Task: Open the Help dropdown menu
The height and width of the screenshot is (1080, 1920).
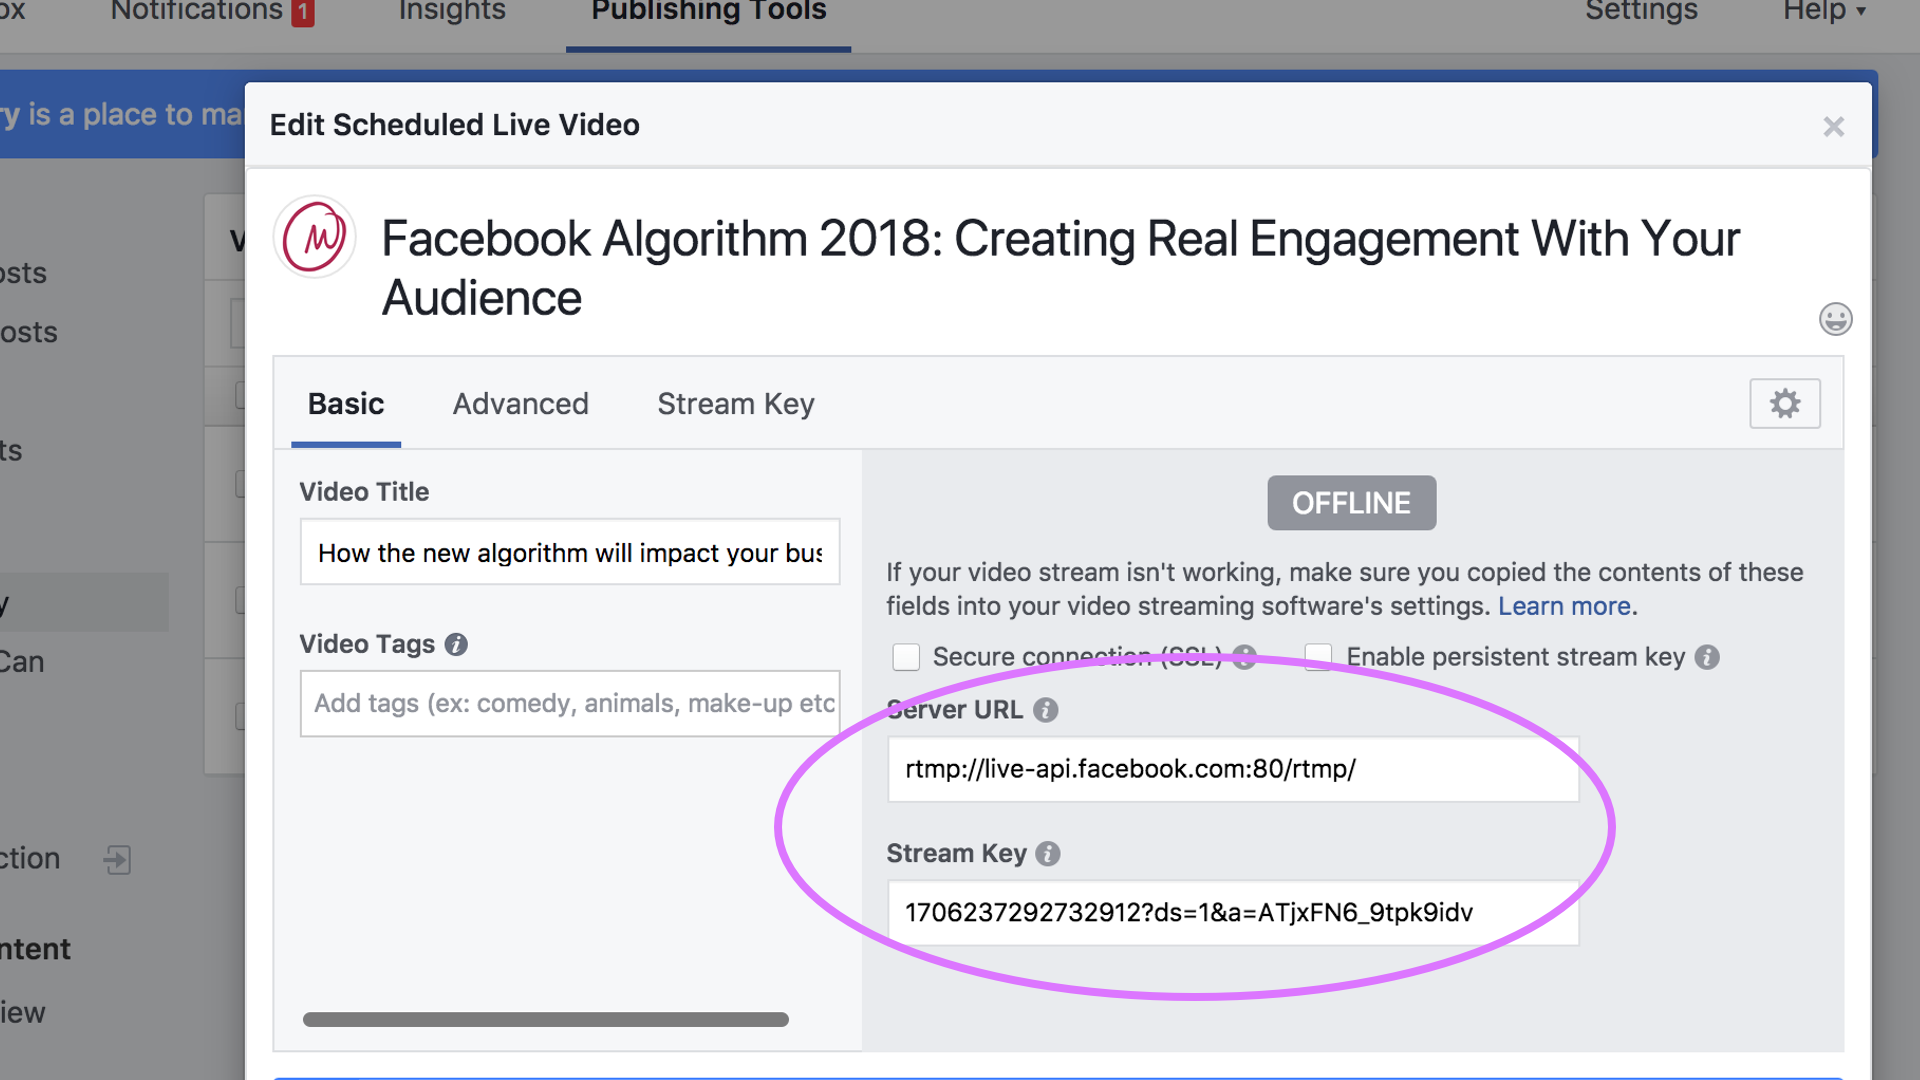Action: tap(1824, 11)
